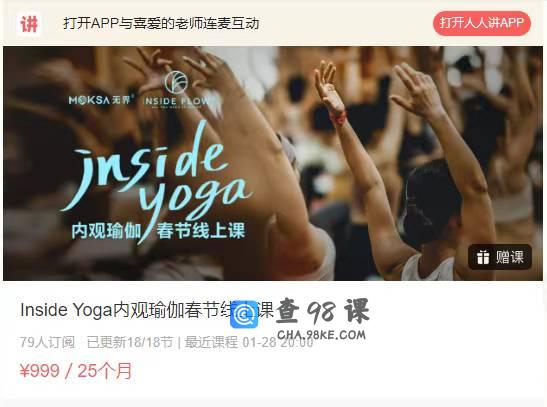547x407 pixels.
Task: Click 已更新18/18节 lesson progress text
Action: point(130,342)
